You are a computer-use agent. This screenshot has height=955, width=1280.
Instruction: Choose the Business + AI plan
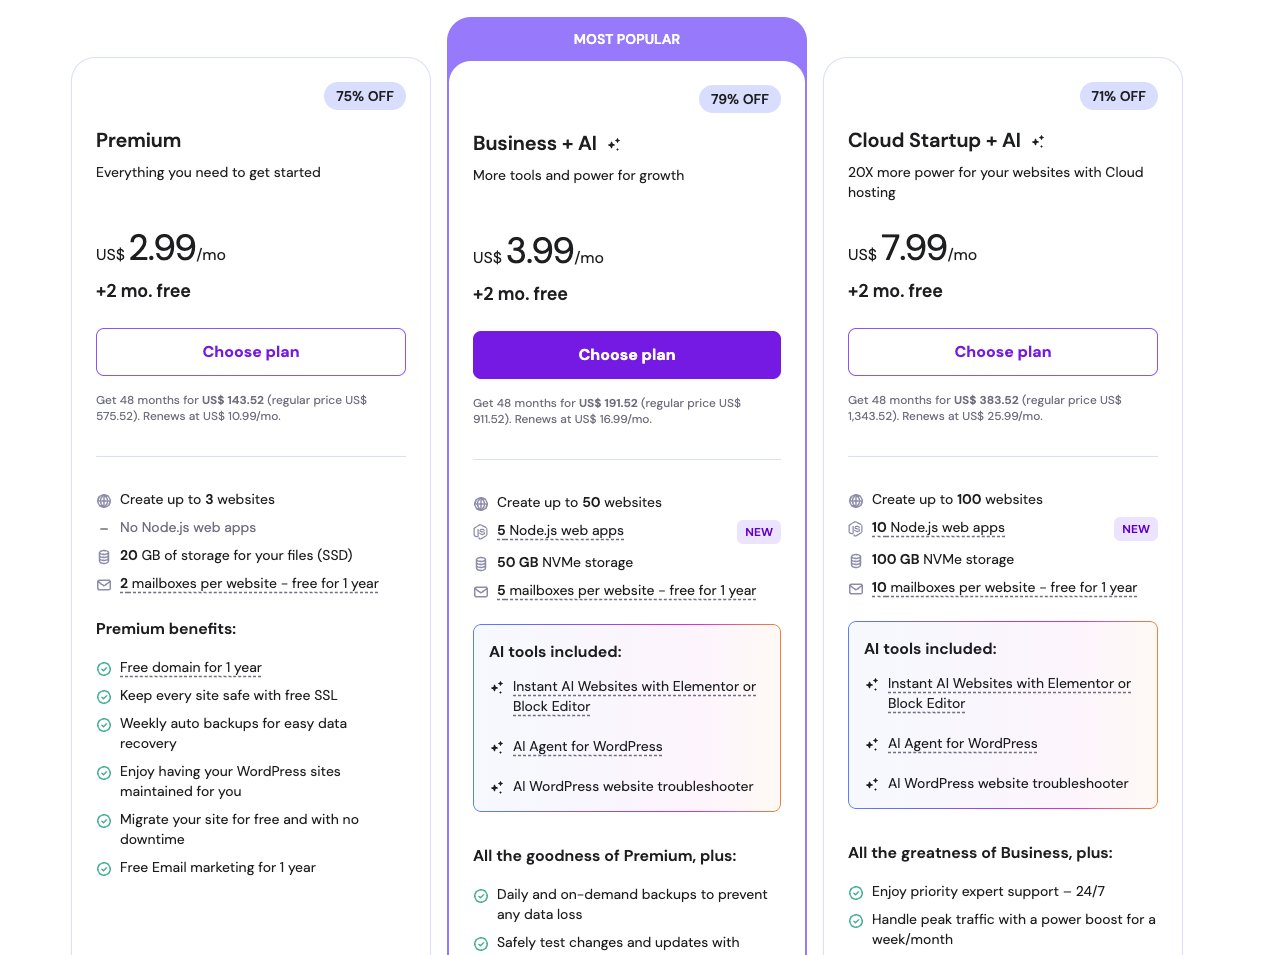point(627,355)
